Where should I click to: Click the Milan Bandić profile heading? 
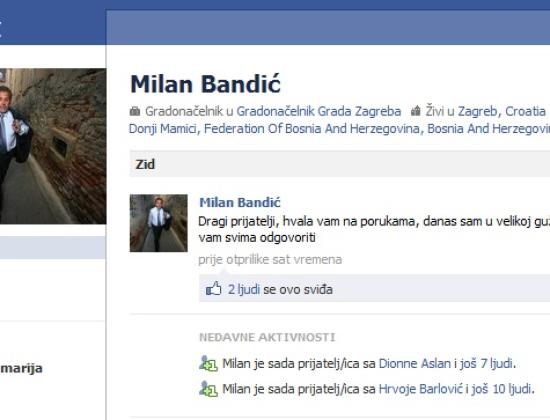point(205,84)
